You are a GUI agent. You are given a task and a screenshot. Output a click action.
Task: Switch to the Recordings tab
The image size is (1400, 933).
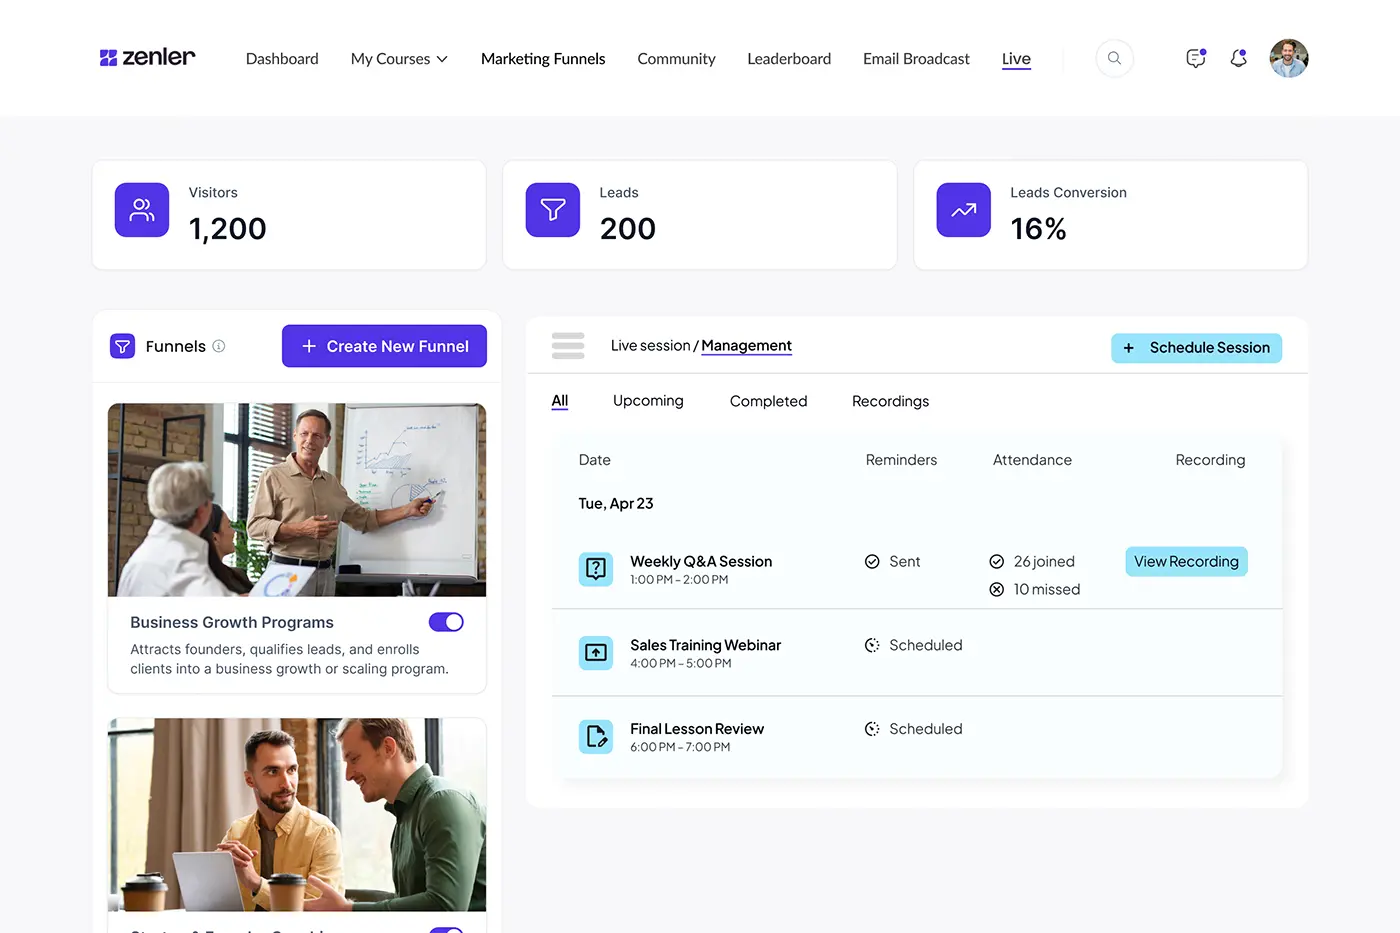[890, 401]
